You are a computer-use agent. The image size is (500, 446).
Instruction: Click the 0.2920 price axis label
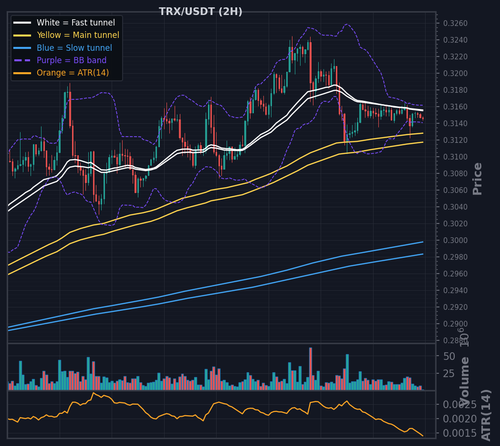[455, 307]
